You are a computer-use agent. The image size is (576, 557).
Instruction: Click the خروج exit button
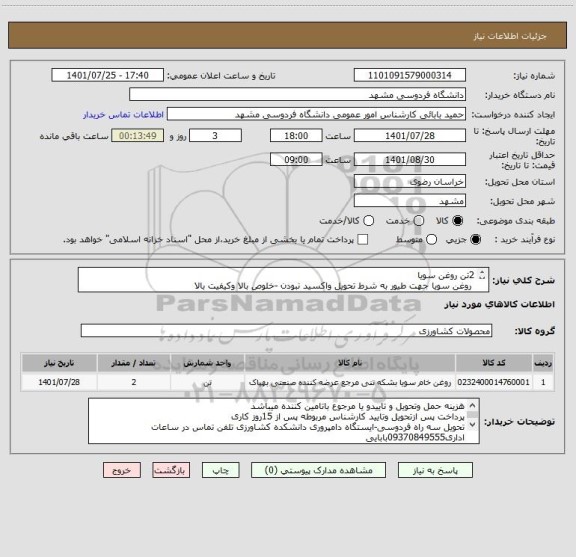(122, 470)
